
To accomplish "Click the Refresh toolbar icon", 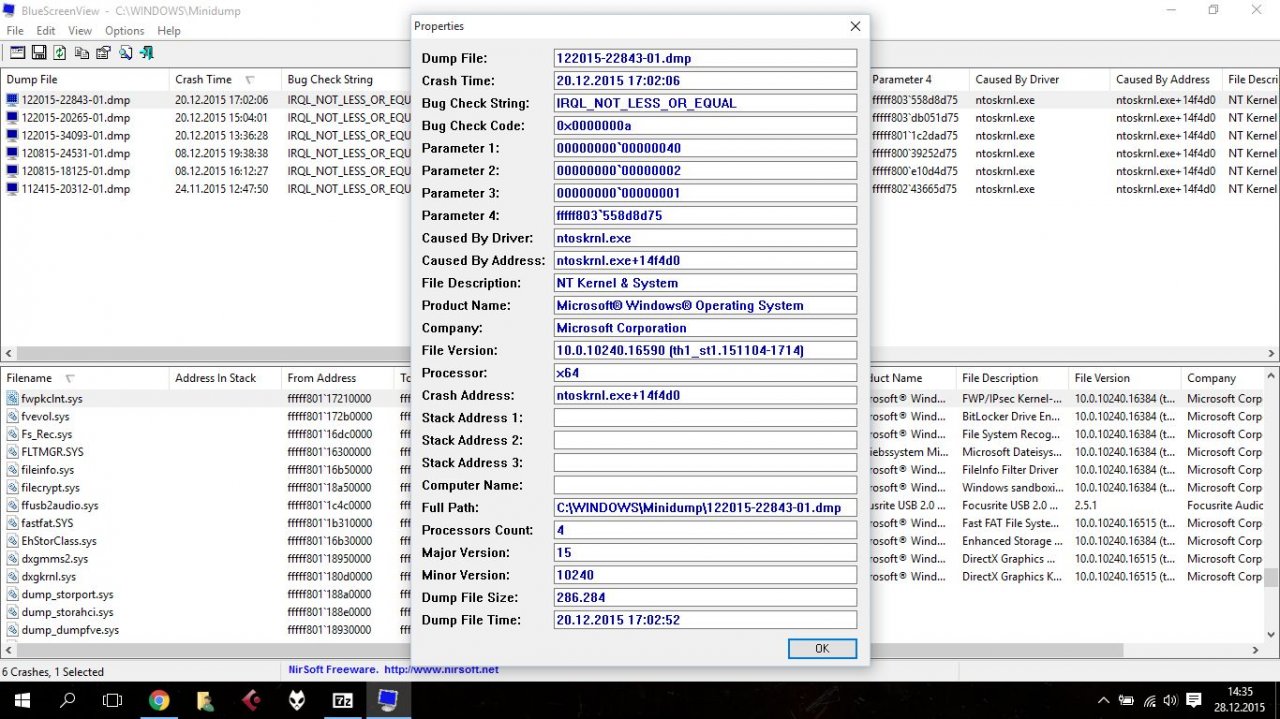I will [x=60, y=53].
